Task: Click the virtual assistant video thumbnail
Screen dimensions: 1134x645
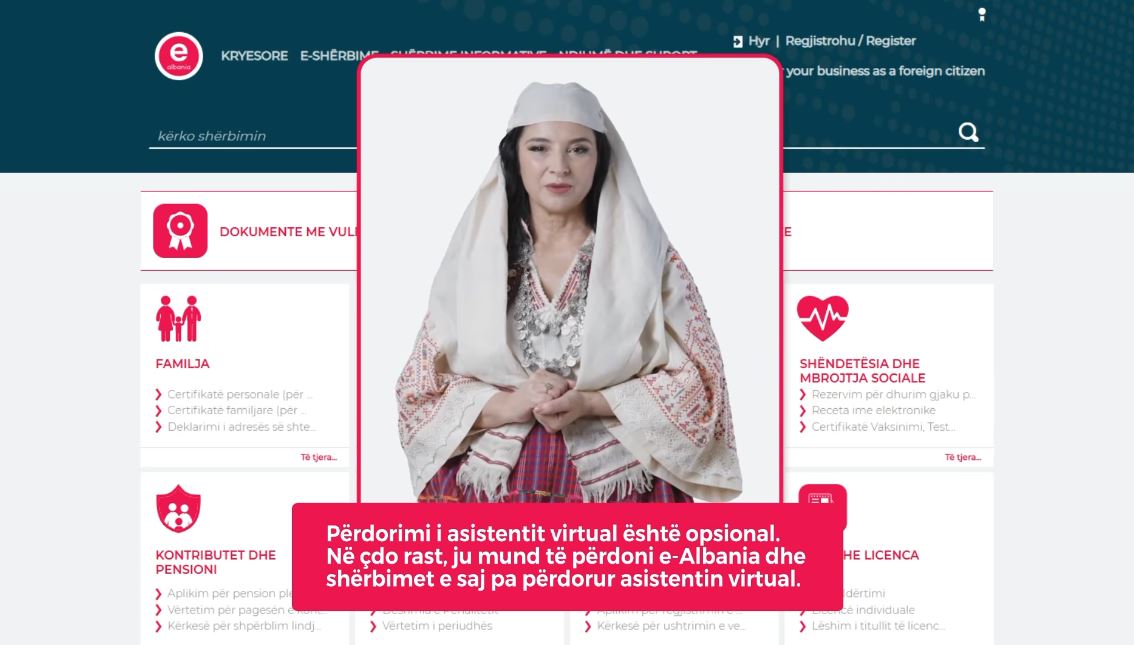Action: [571, 280]
